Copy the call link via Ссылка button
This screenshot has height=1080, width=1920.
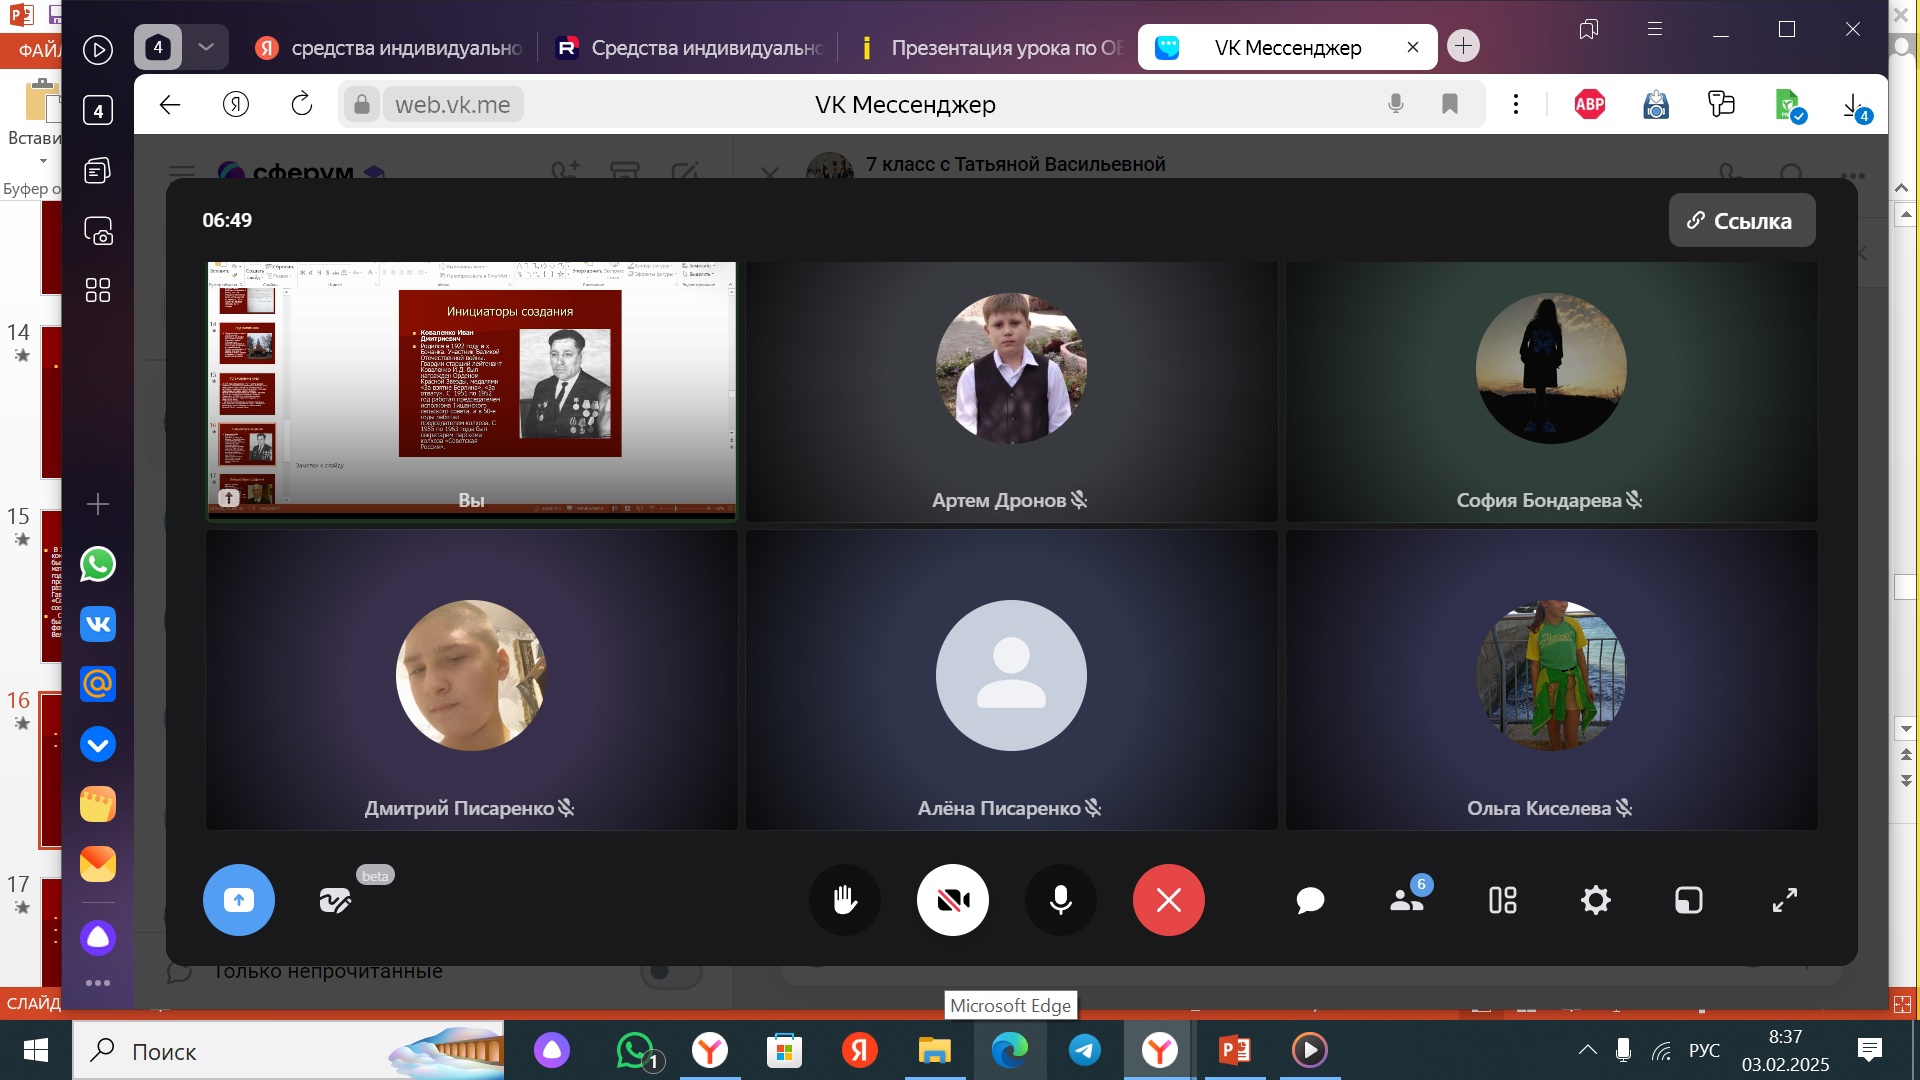[x=1742, y=220]
